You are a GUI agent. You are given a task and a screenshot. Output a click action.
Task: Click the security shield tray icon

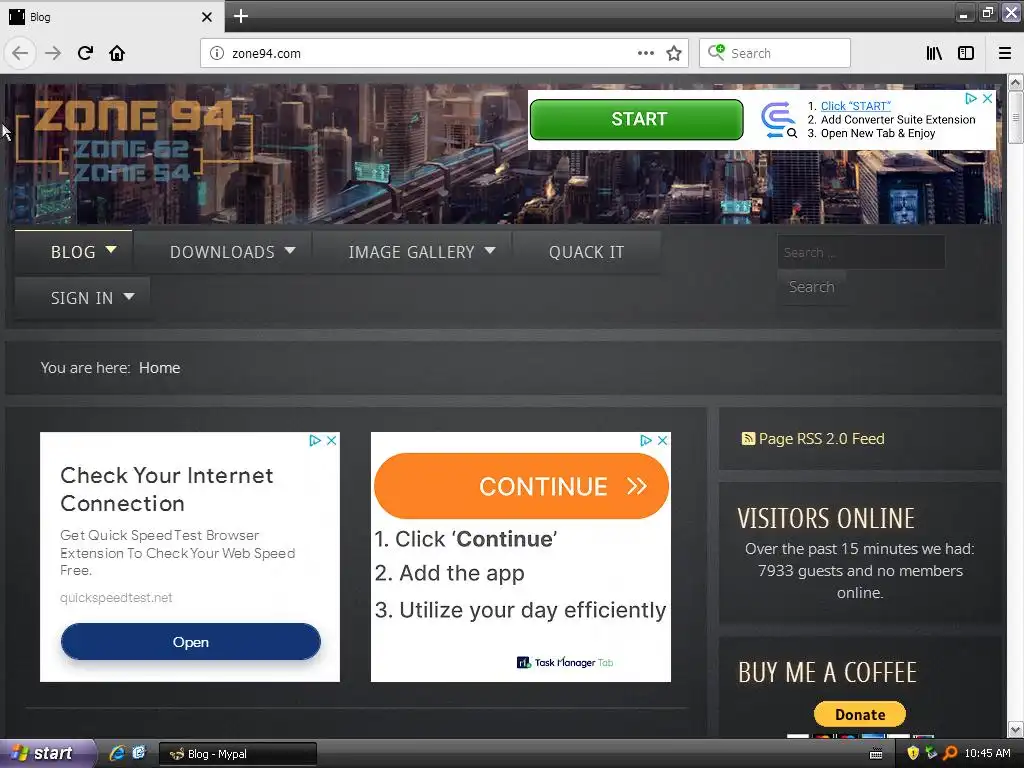(914, 753)
